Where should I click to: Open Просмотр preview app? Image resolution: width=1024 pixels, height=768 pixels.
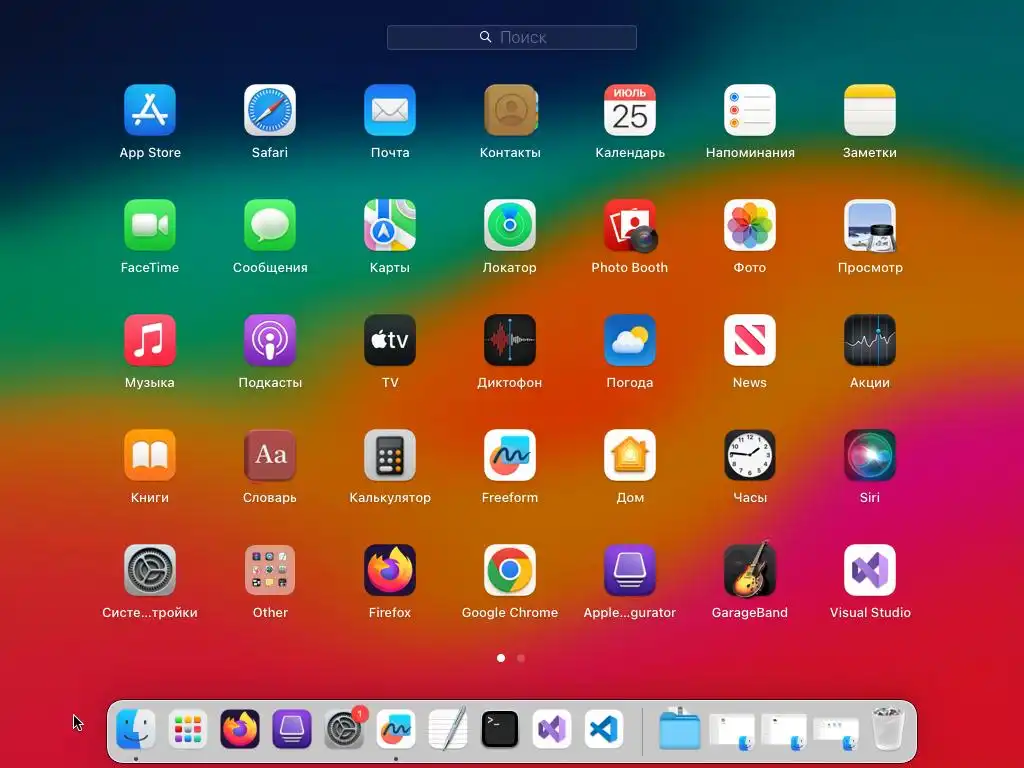870,225
